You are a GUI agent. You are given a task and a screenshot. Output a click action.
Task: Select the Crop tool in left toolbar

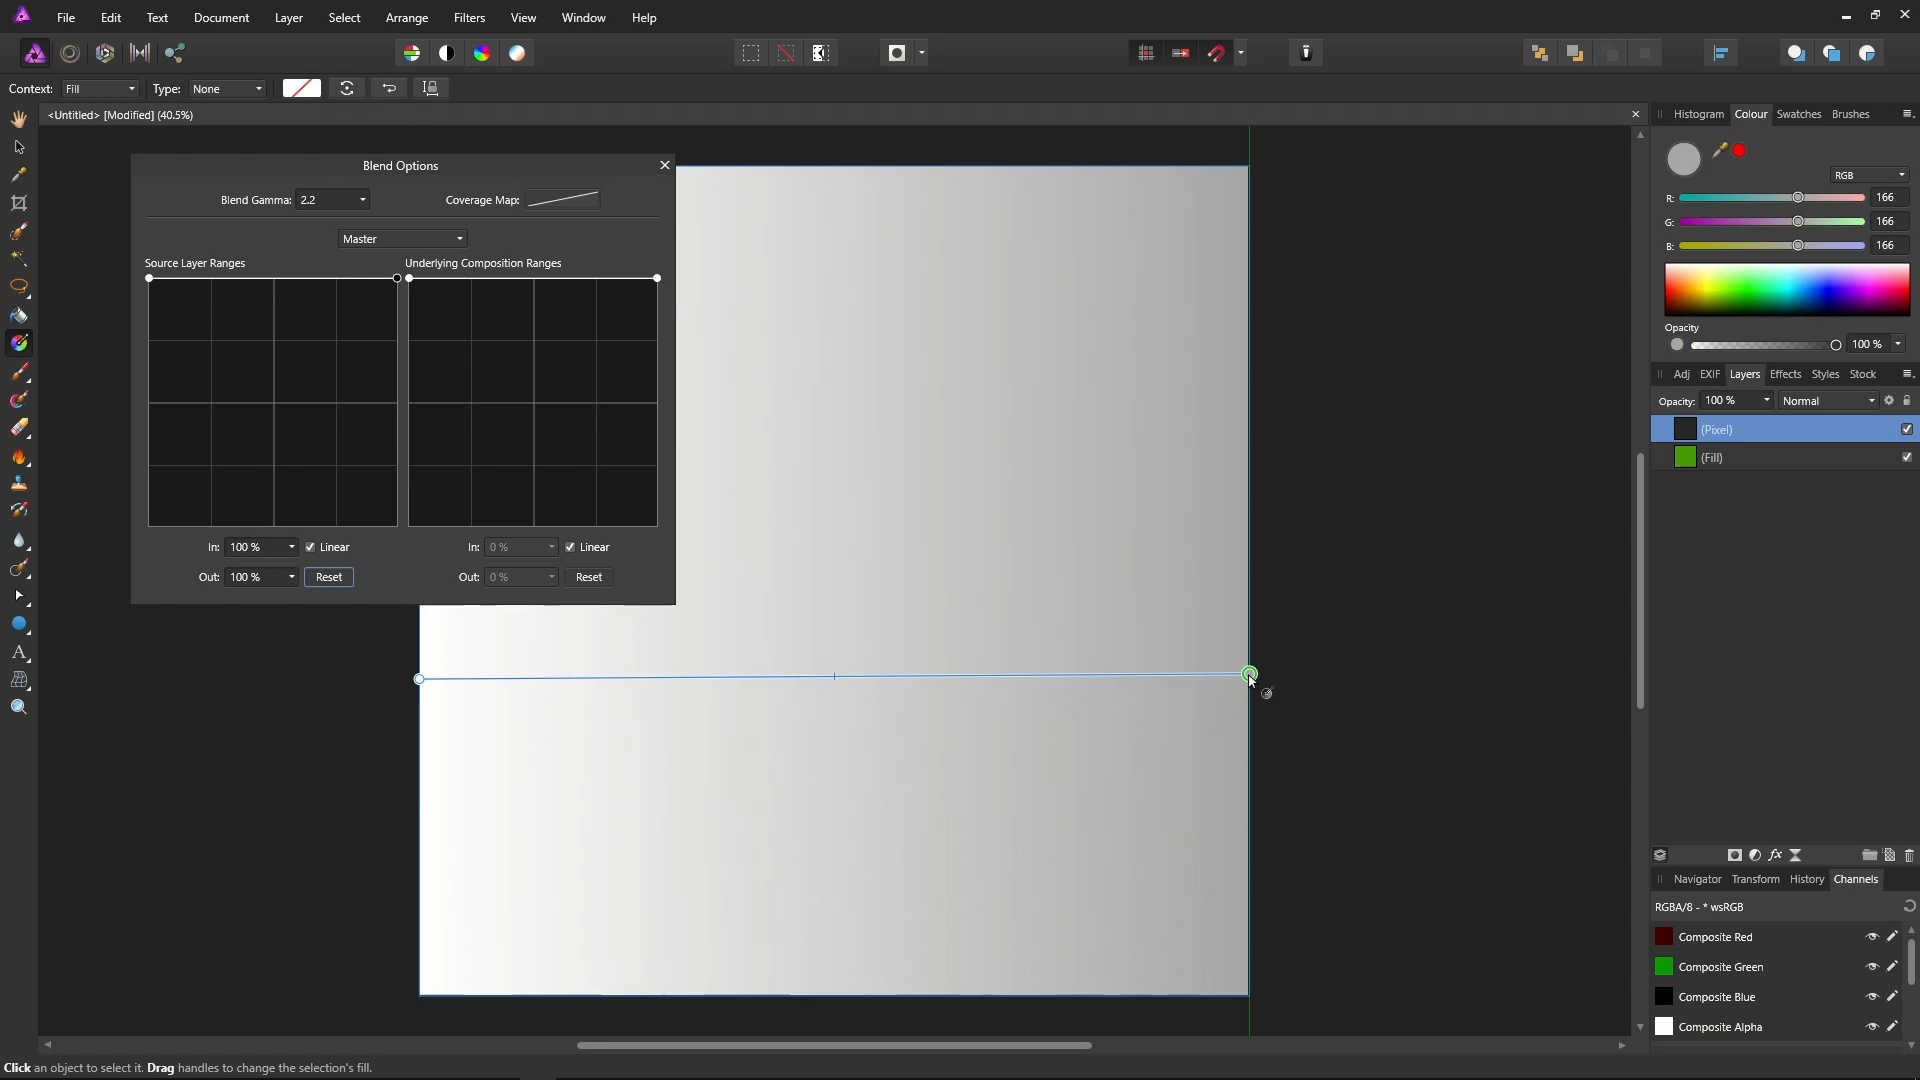(19, 203)
